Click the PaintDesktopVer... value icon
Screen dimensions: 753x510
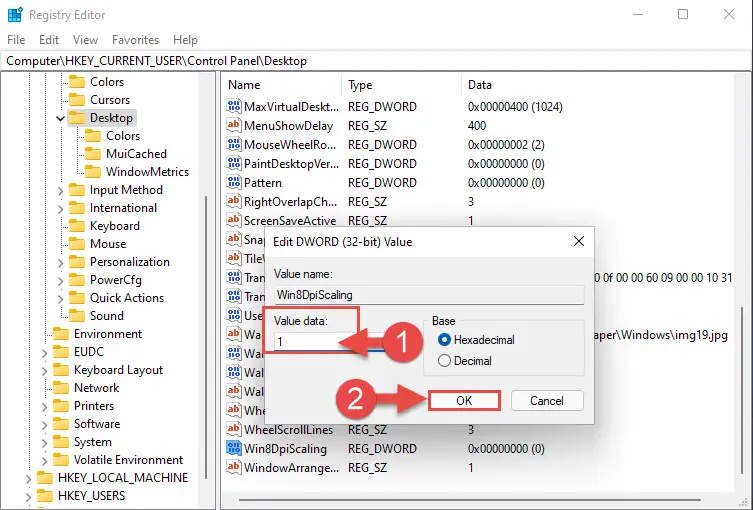(x=234, y=163)
